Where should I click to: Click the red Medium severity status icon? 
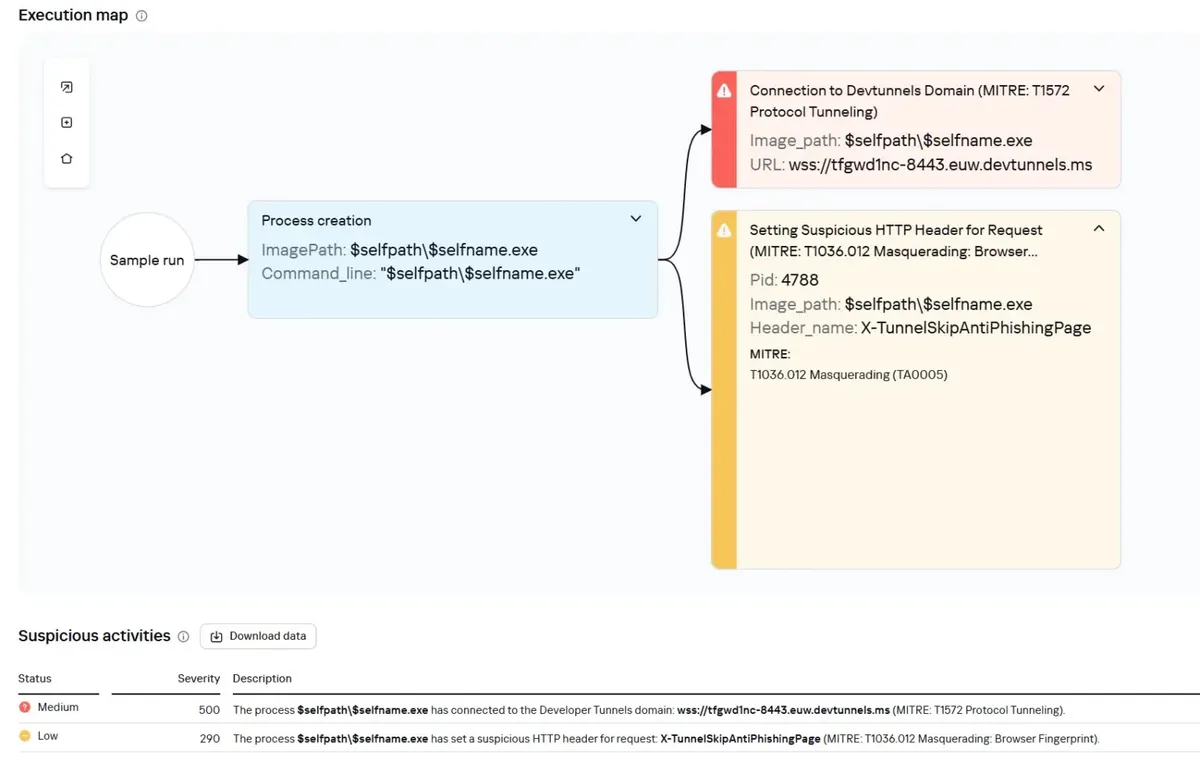coord(25,707)
